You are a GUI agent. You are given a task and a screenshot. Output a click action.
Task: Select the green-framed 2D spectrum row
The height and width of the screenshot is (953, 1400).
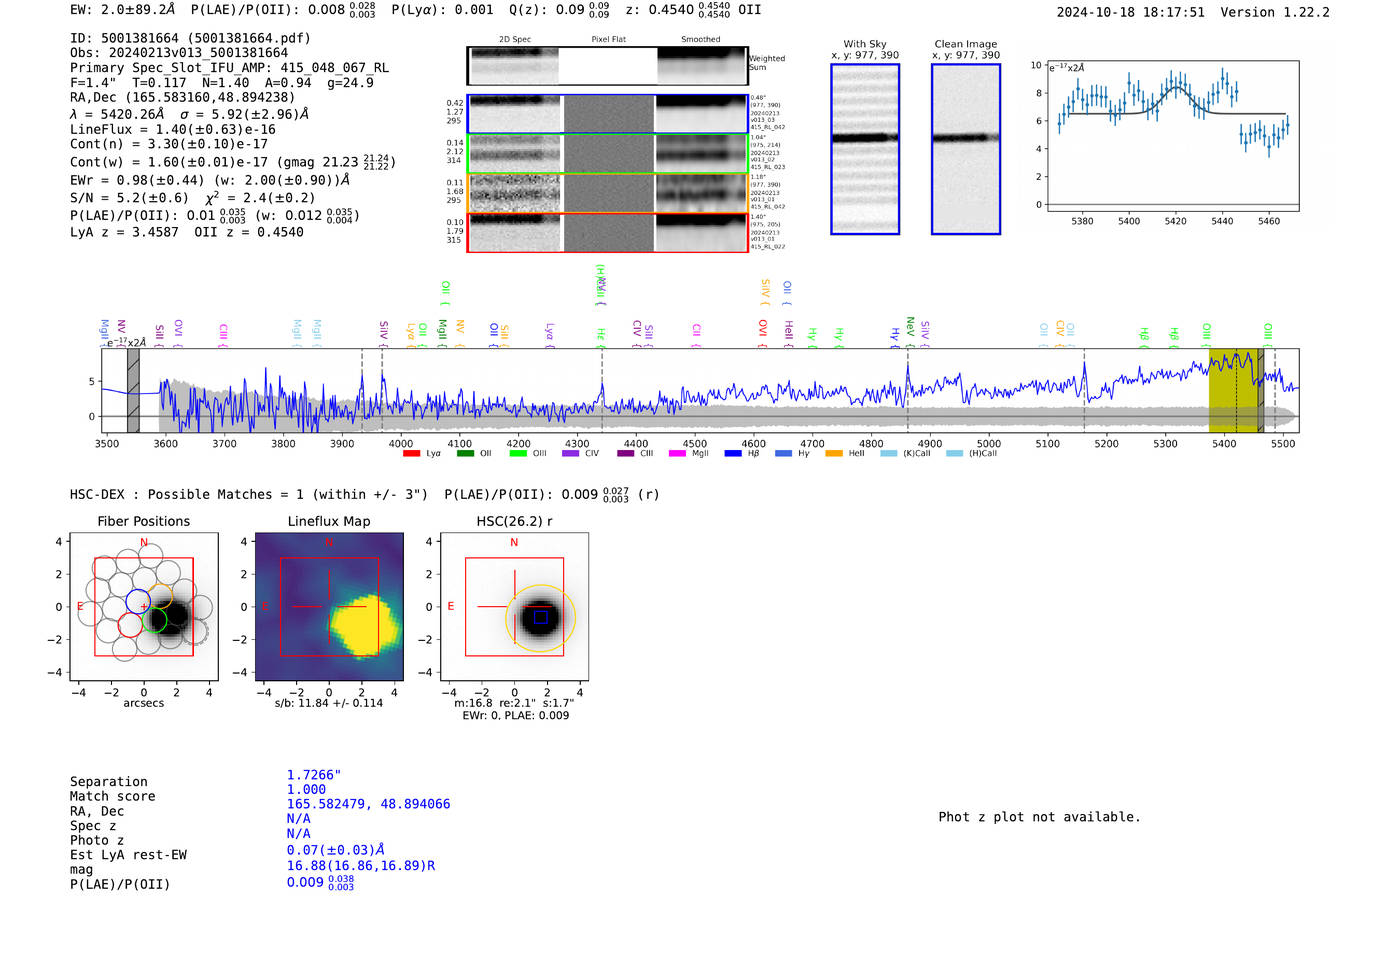[607, 154]
